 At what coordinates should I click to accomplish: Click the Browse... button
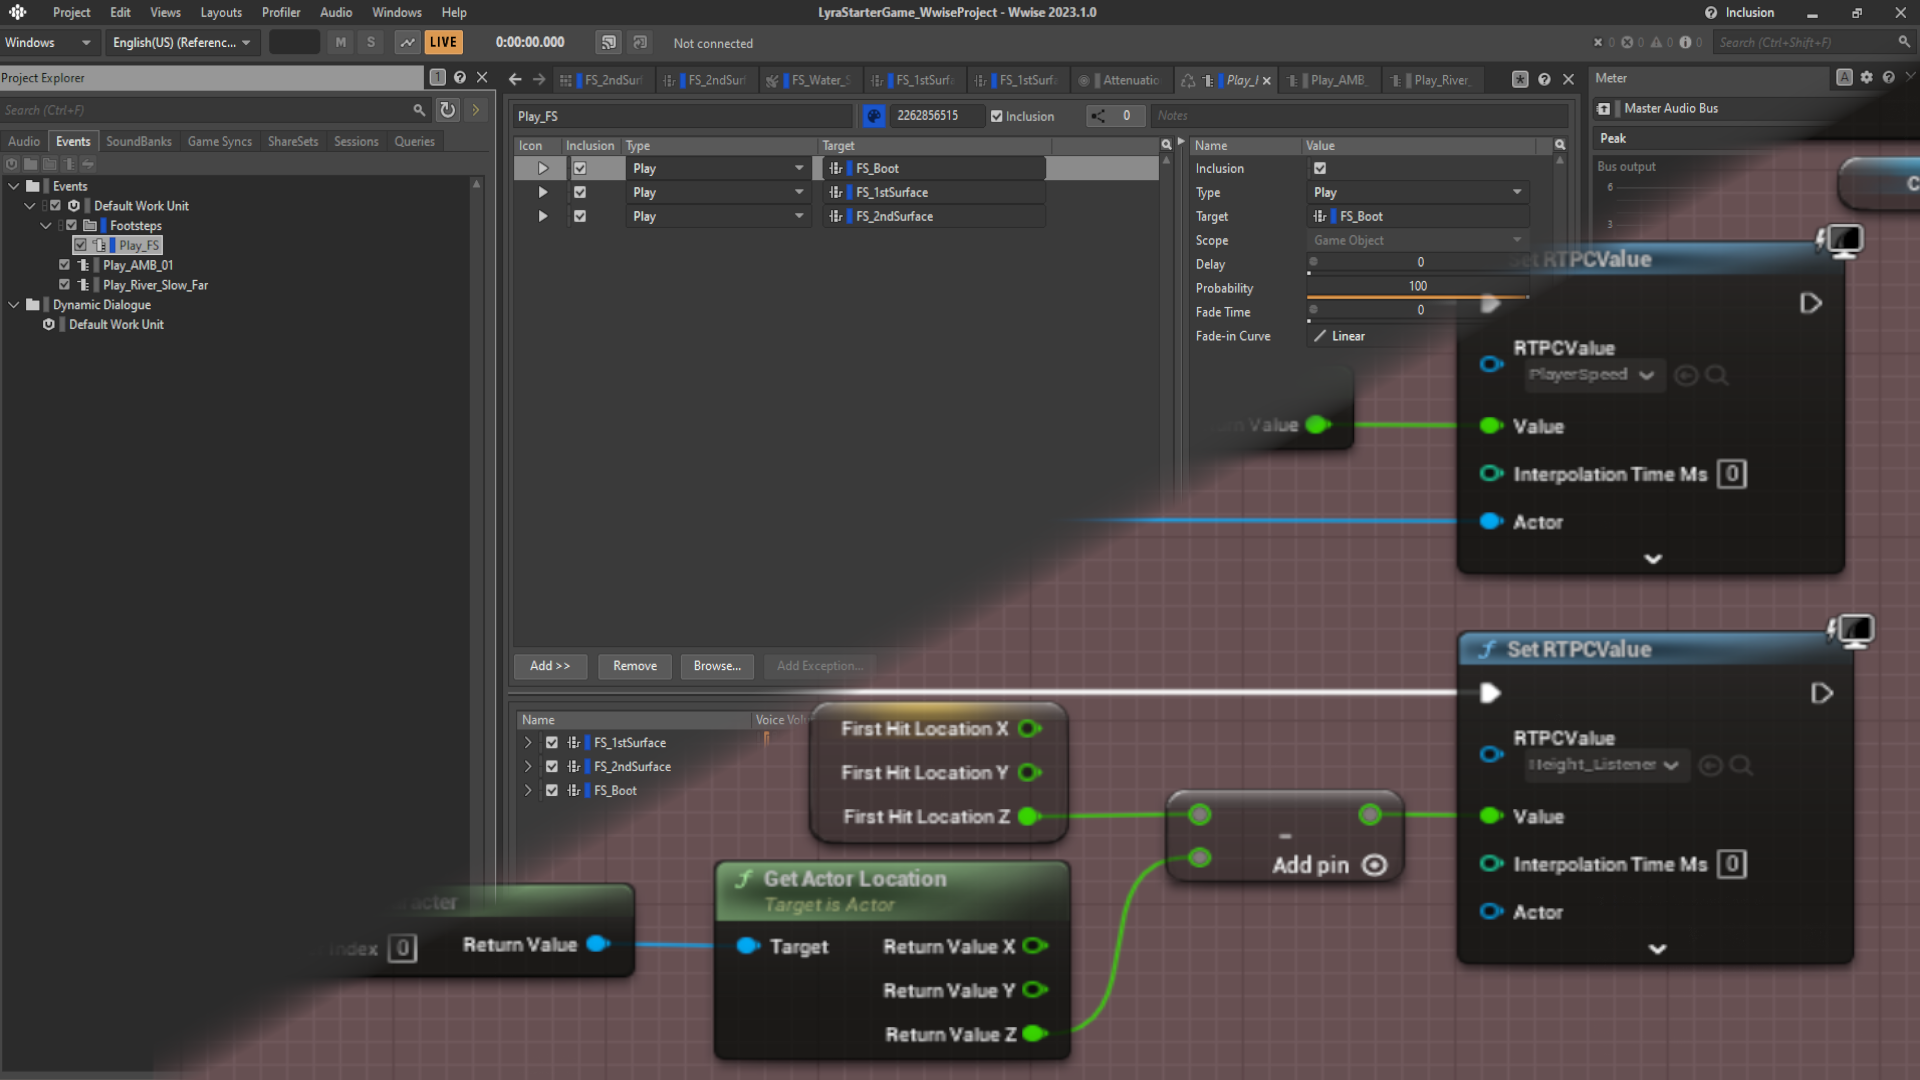pyautogui.click(x=717, y=666)
